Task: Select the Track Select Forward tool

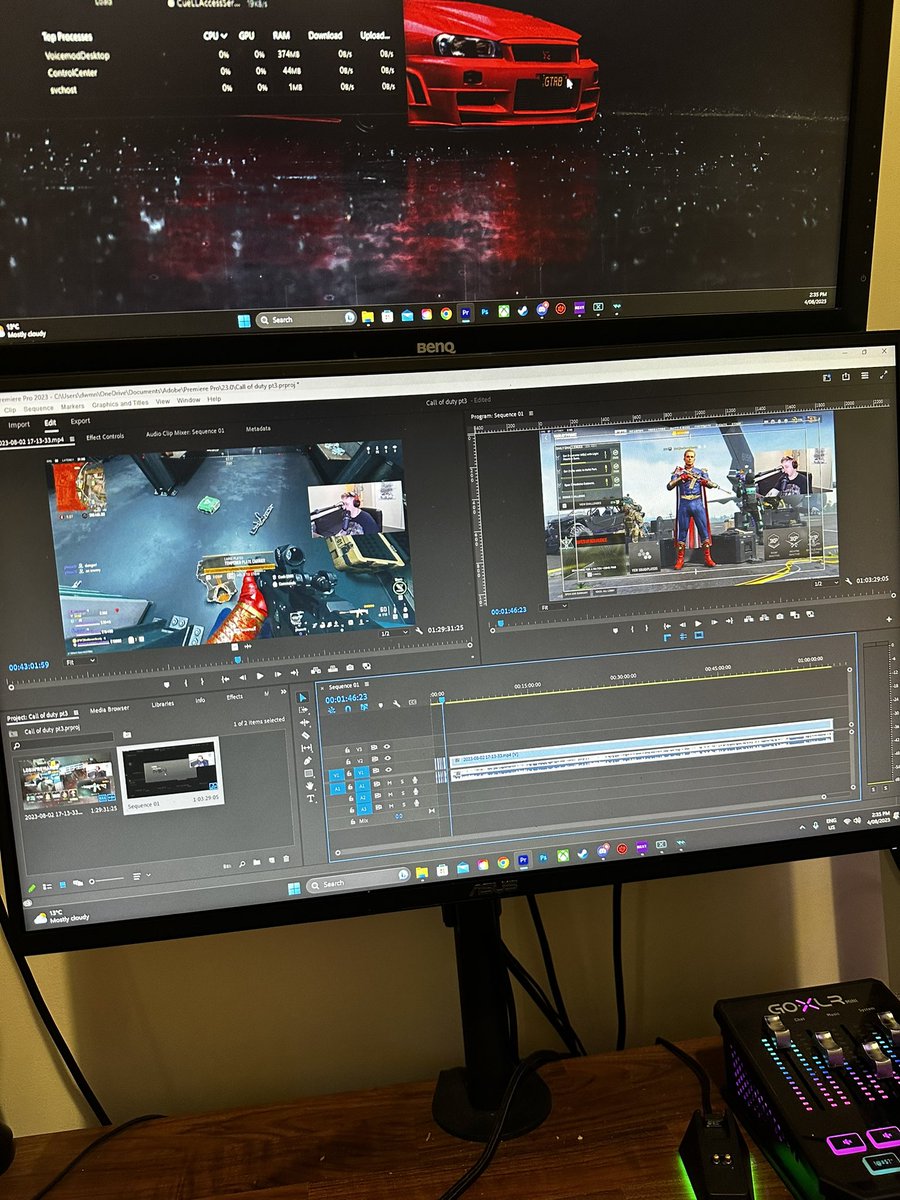Action: point(304,710)
